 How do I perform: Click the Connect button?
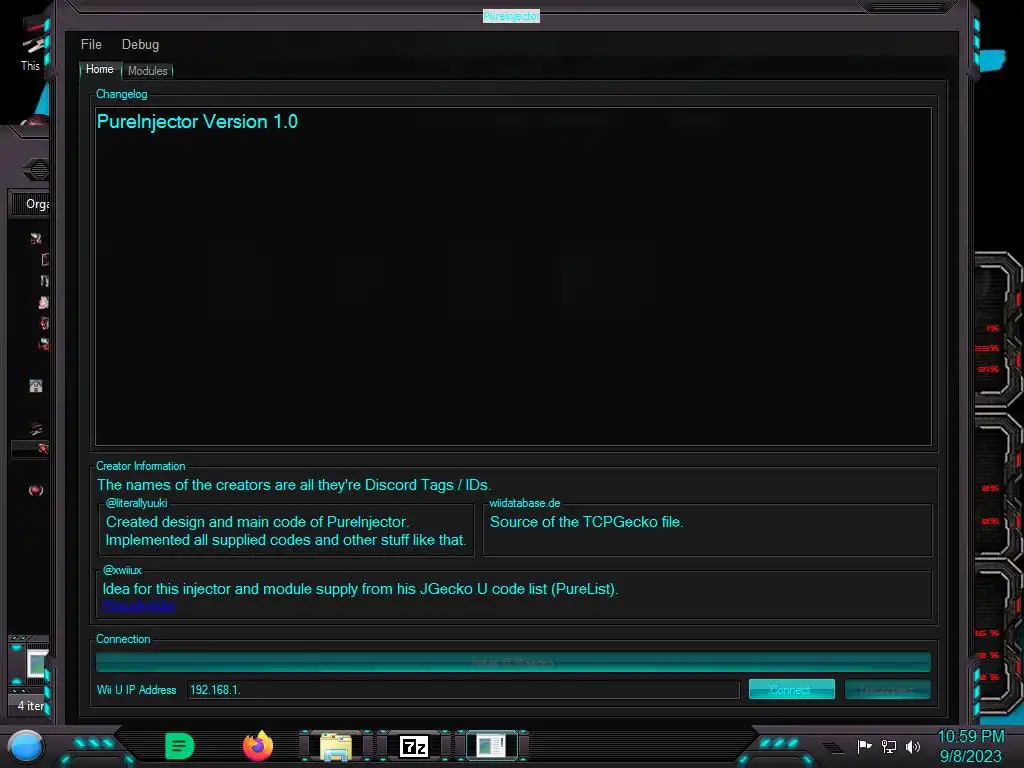point(791,690)
